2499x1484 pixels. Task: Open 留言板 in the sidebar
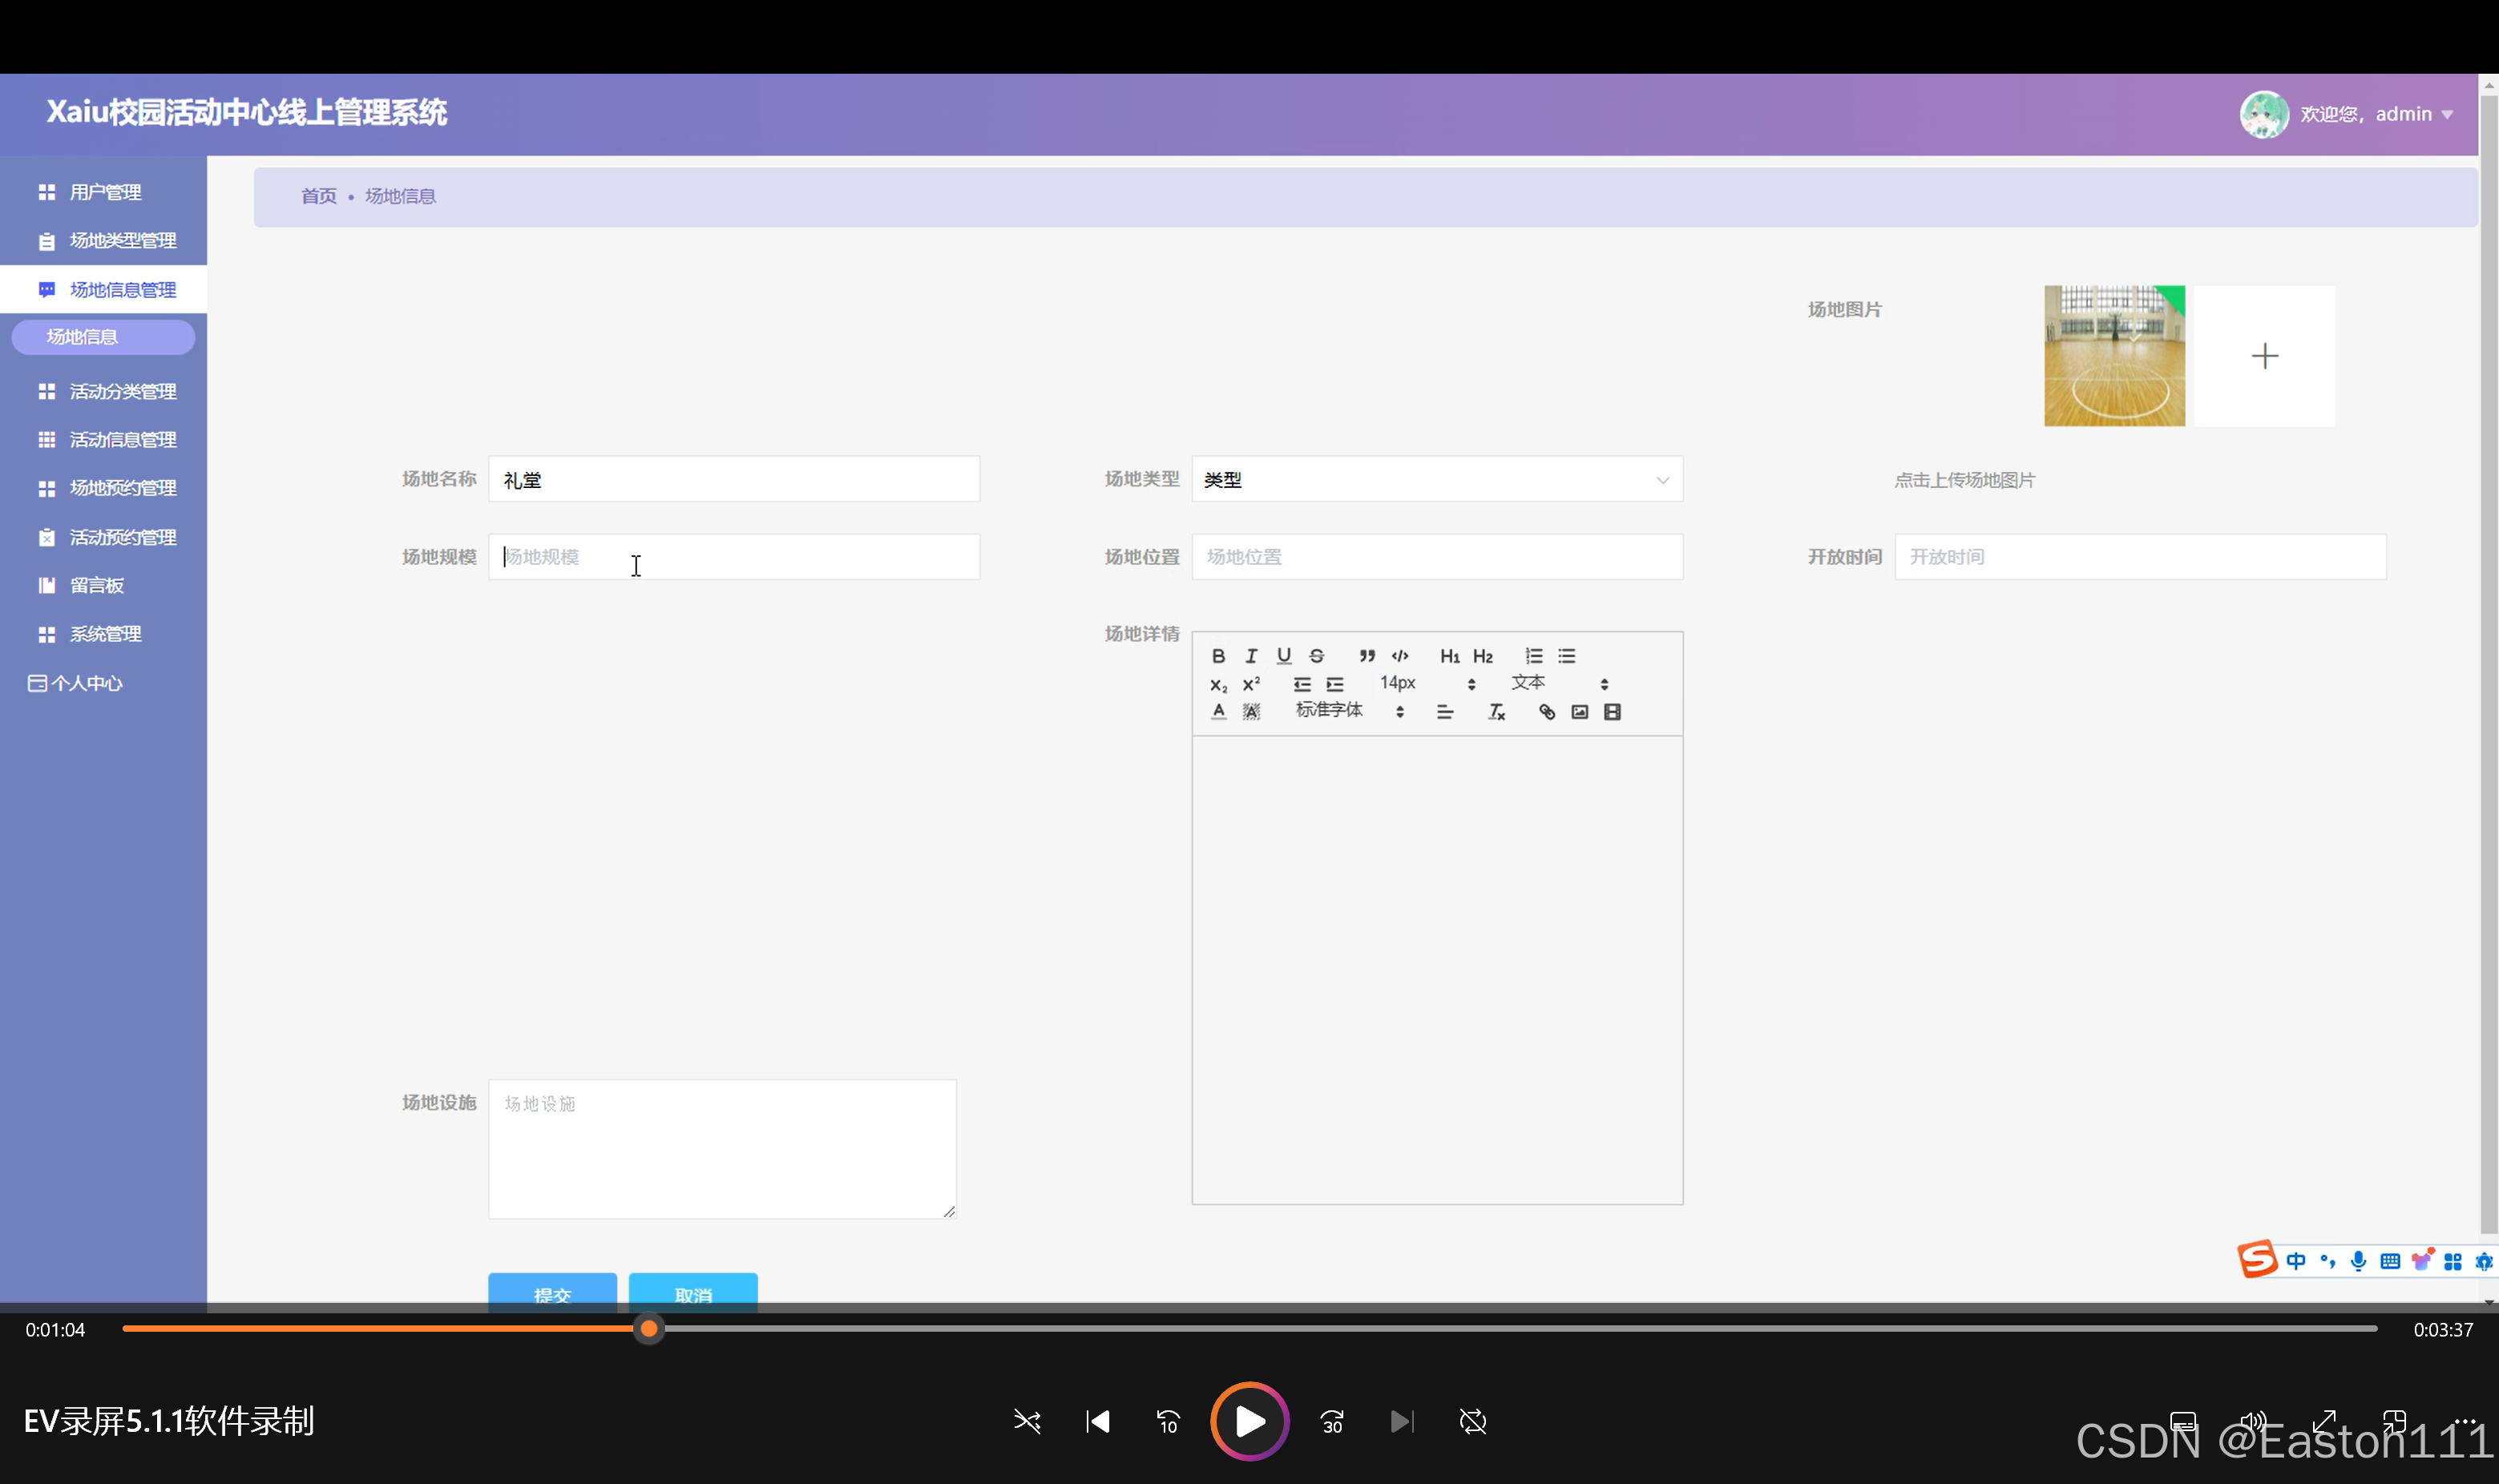[104, 586]
